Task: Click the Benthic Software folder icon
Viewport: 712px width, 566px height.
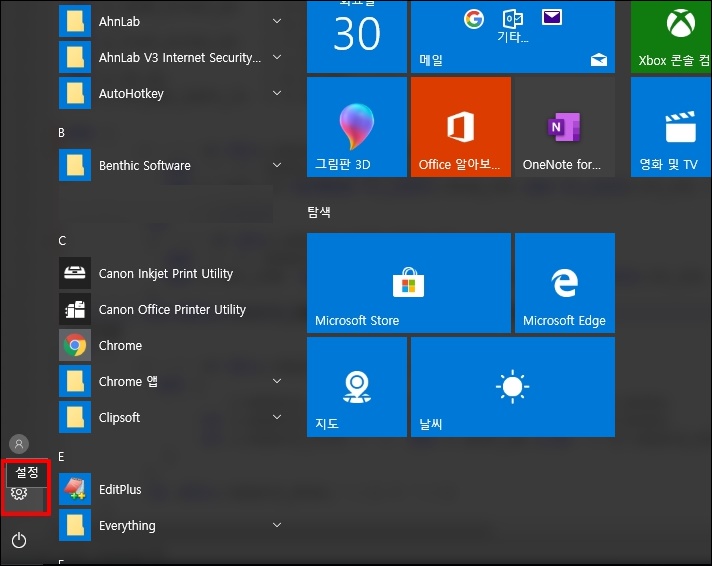Action: point(75,165)
